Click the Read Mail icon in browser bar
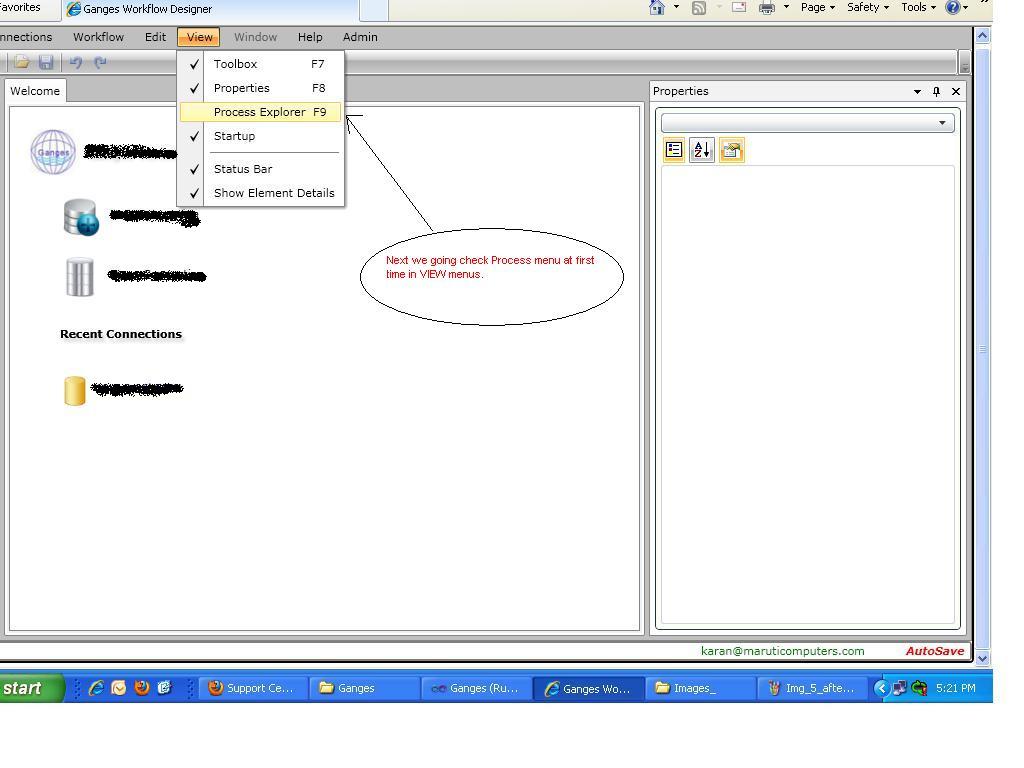Image resolution: width=1024 pixels, height=768 pixels. click(739, 7)
